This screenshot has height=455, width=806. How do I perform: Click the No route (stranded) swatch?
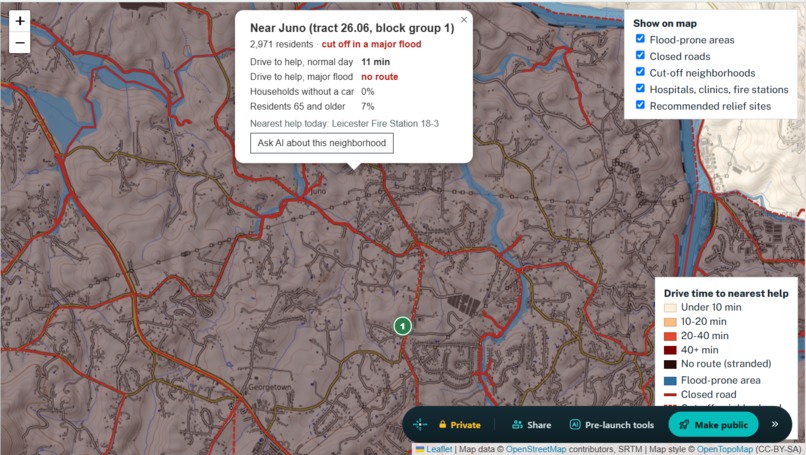[670, 364]
